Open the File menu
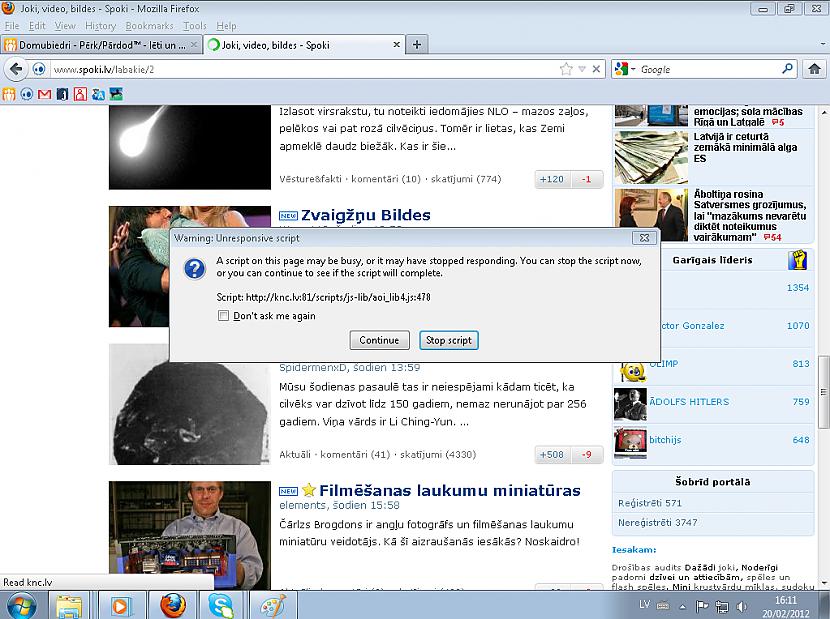The height and width of the screenshot is (619, 830). (x=12, y=25)
